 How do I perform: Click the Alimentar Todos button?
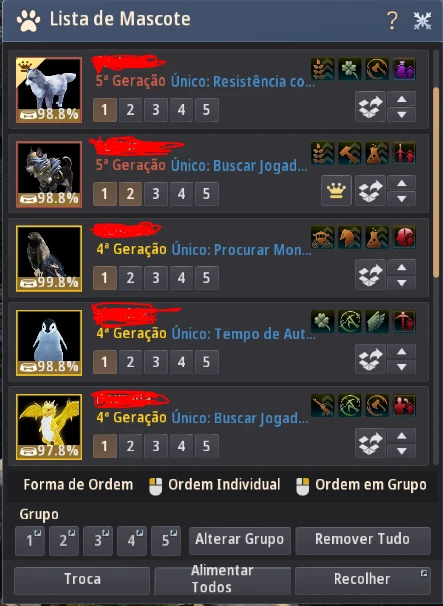tap(222, 579)
